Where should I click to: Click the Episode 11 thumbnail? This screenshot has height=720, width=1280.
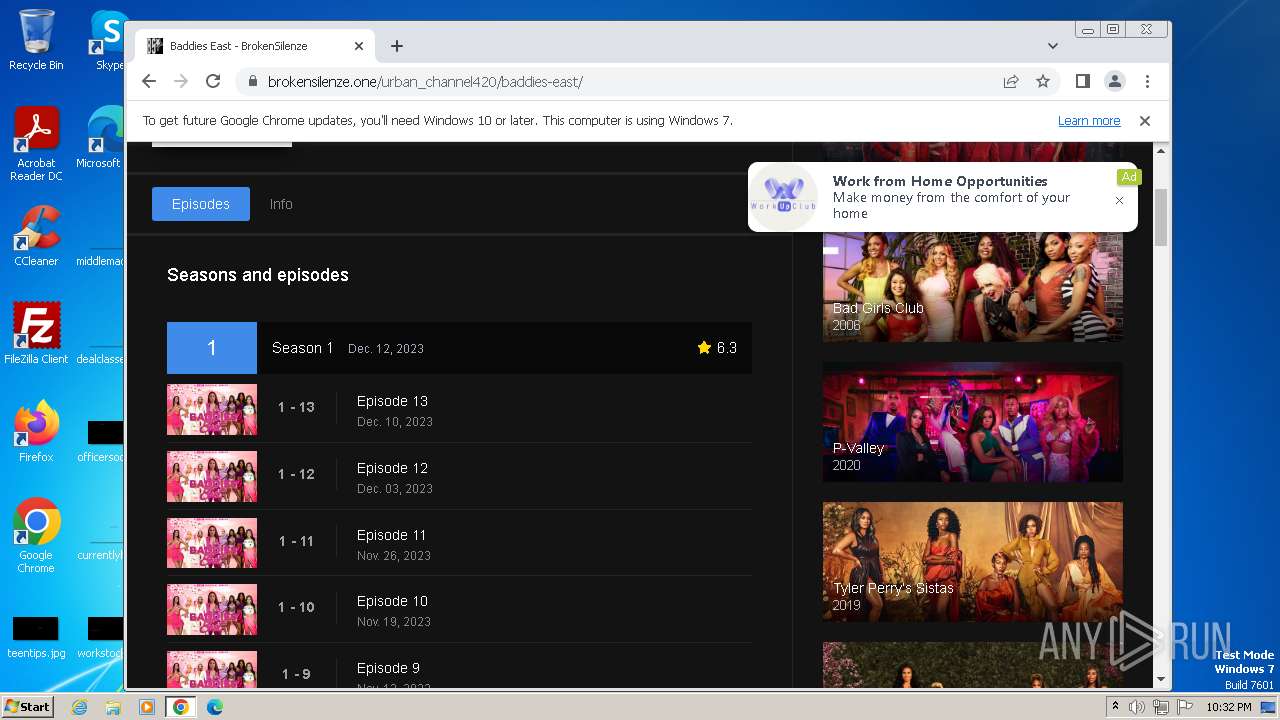point(212,543)
